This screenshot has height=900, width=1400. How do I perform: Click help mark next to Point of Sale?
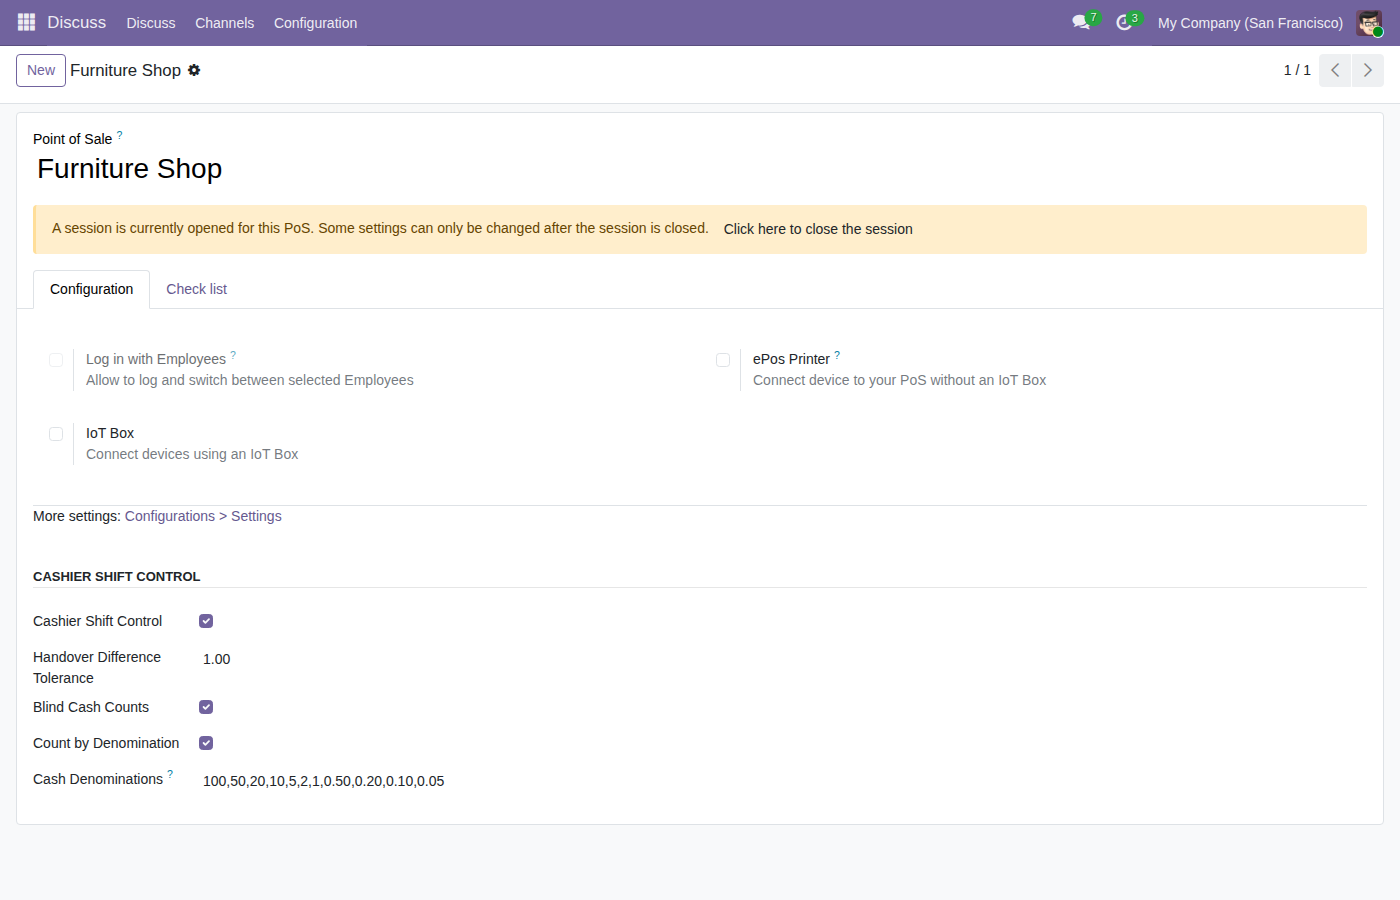tap(119, 134)
